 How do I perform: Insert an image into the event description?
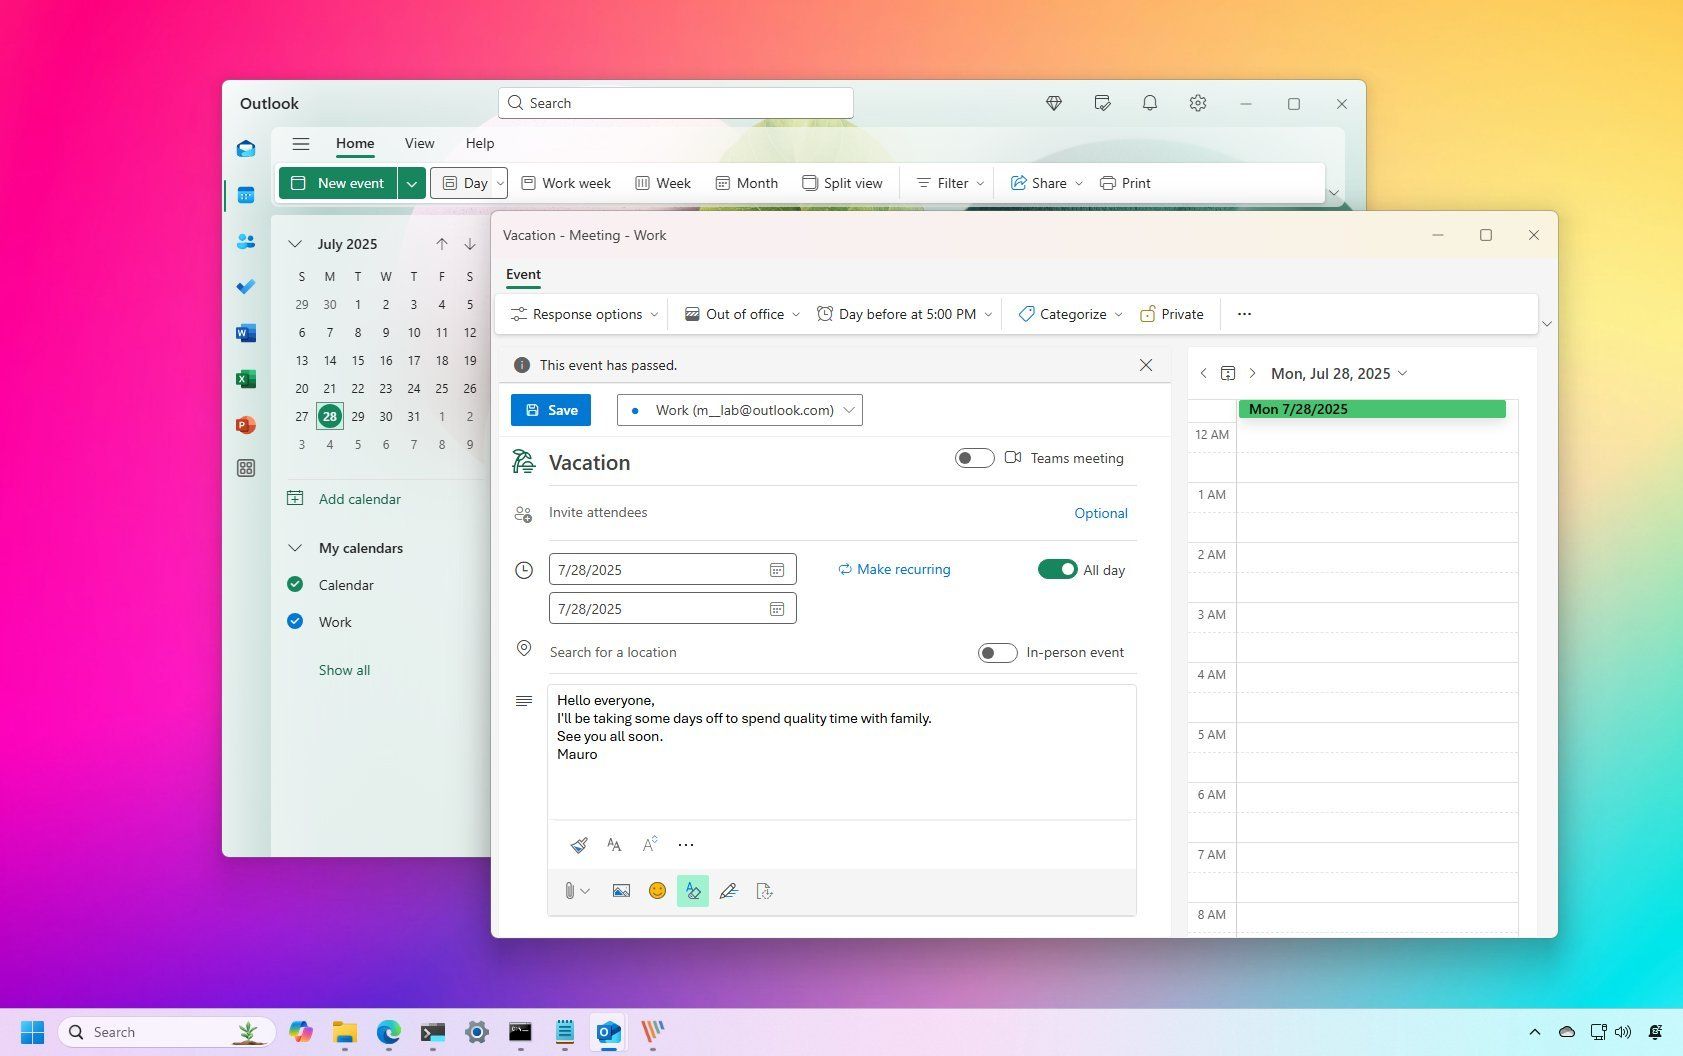pos(621,890)
